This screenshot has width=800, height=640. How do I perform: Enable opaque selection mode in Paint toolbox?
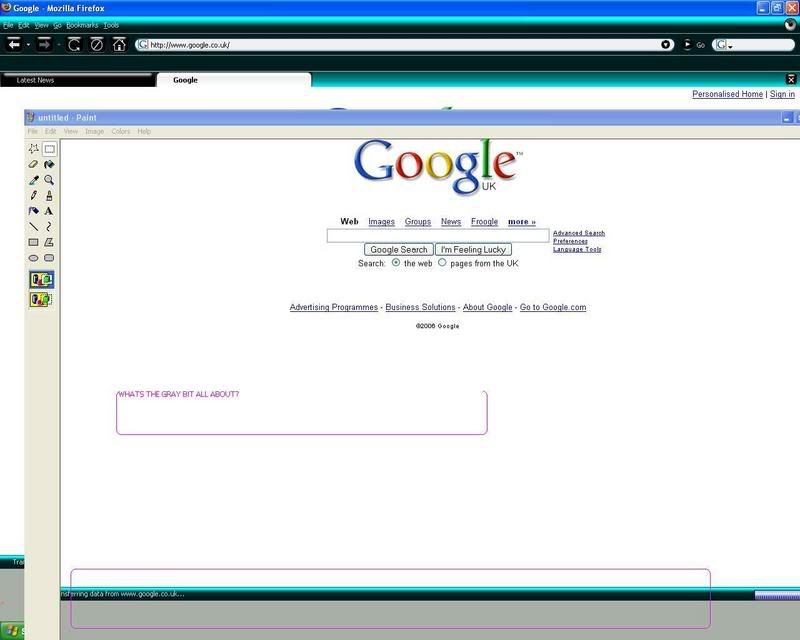tap(41, 280)
